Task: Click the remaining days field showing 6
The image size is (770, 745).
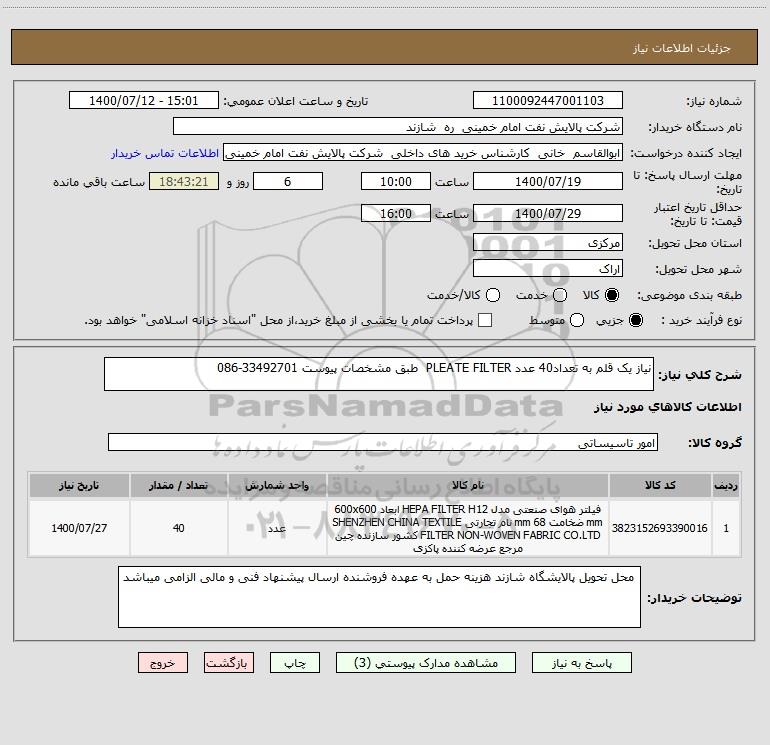Action: [288, 181]
